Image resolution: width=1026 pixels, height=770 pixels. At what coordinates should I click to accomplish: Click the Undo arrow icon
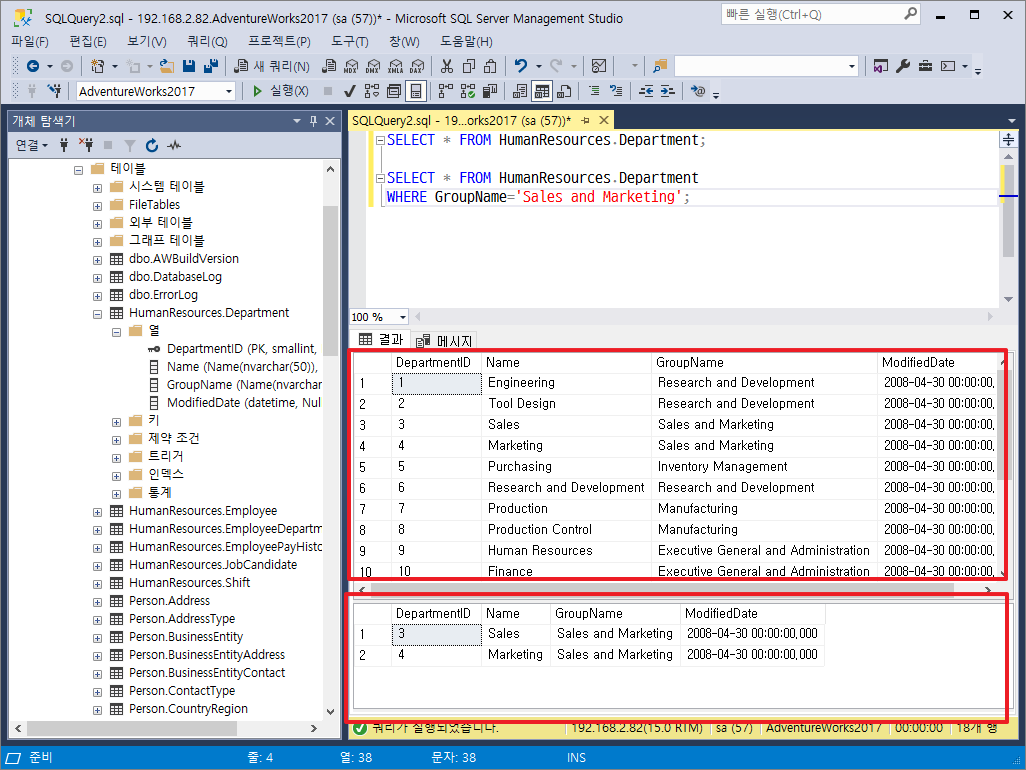pyautogui.click(x=521, y=66)
